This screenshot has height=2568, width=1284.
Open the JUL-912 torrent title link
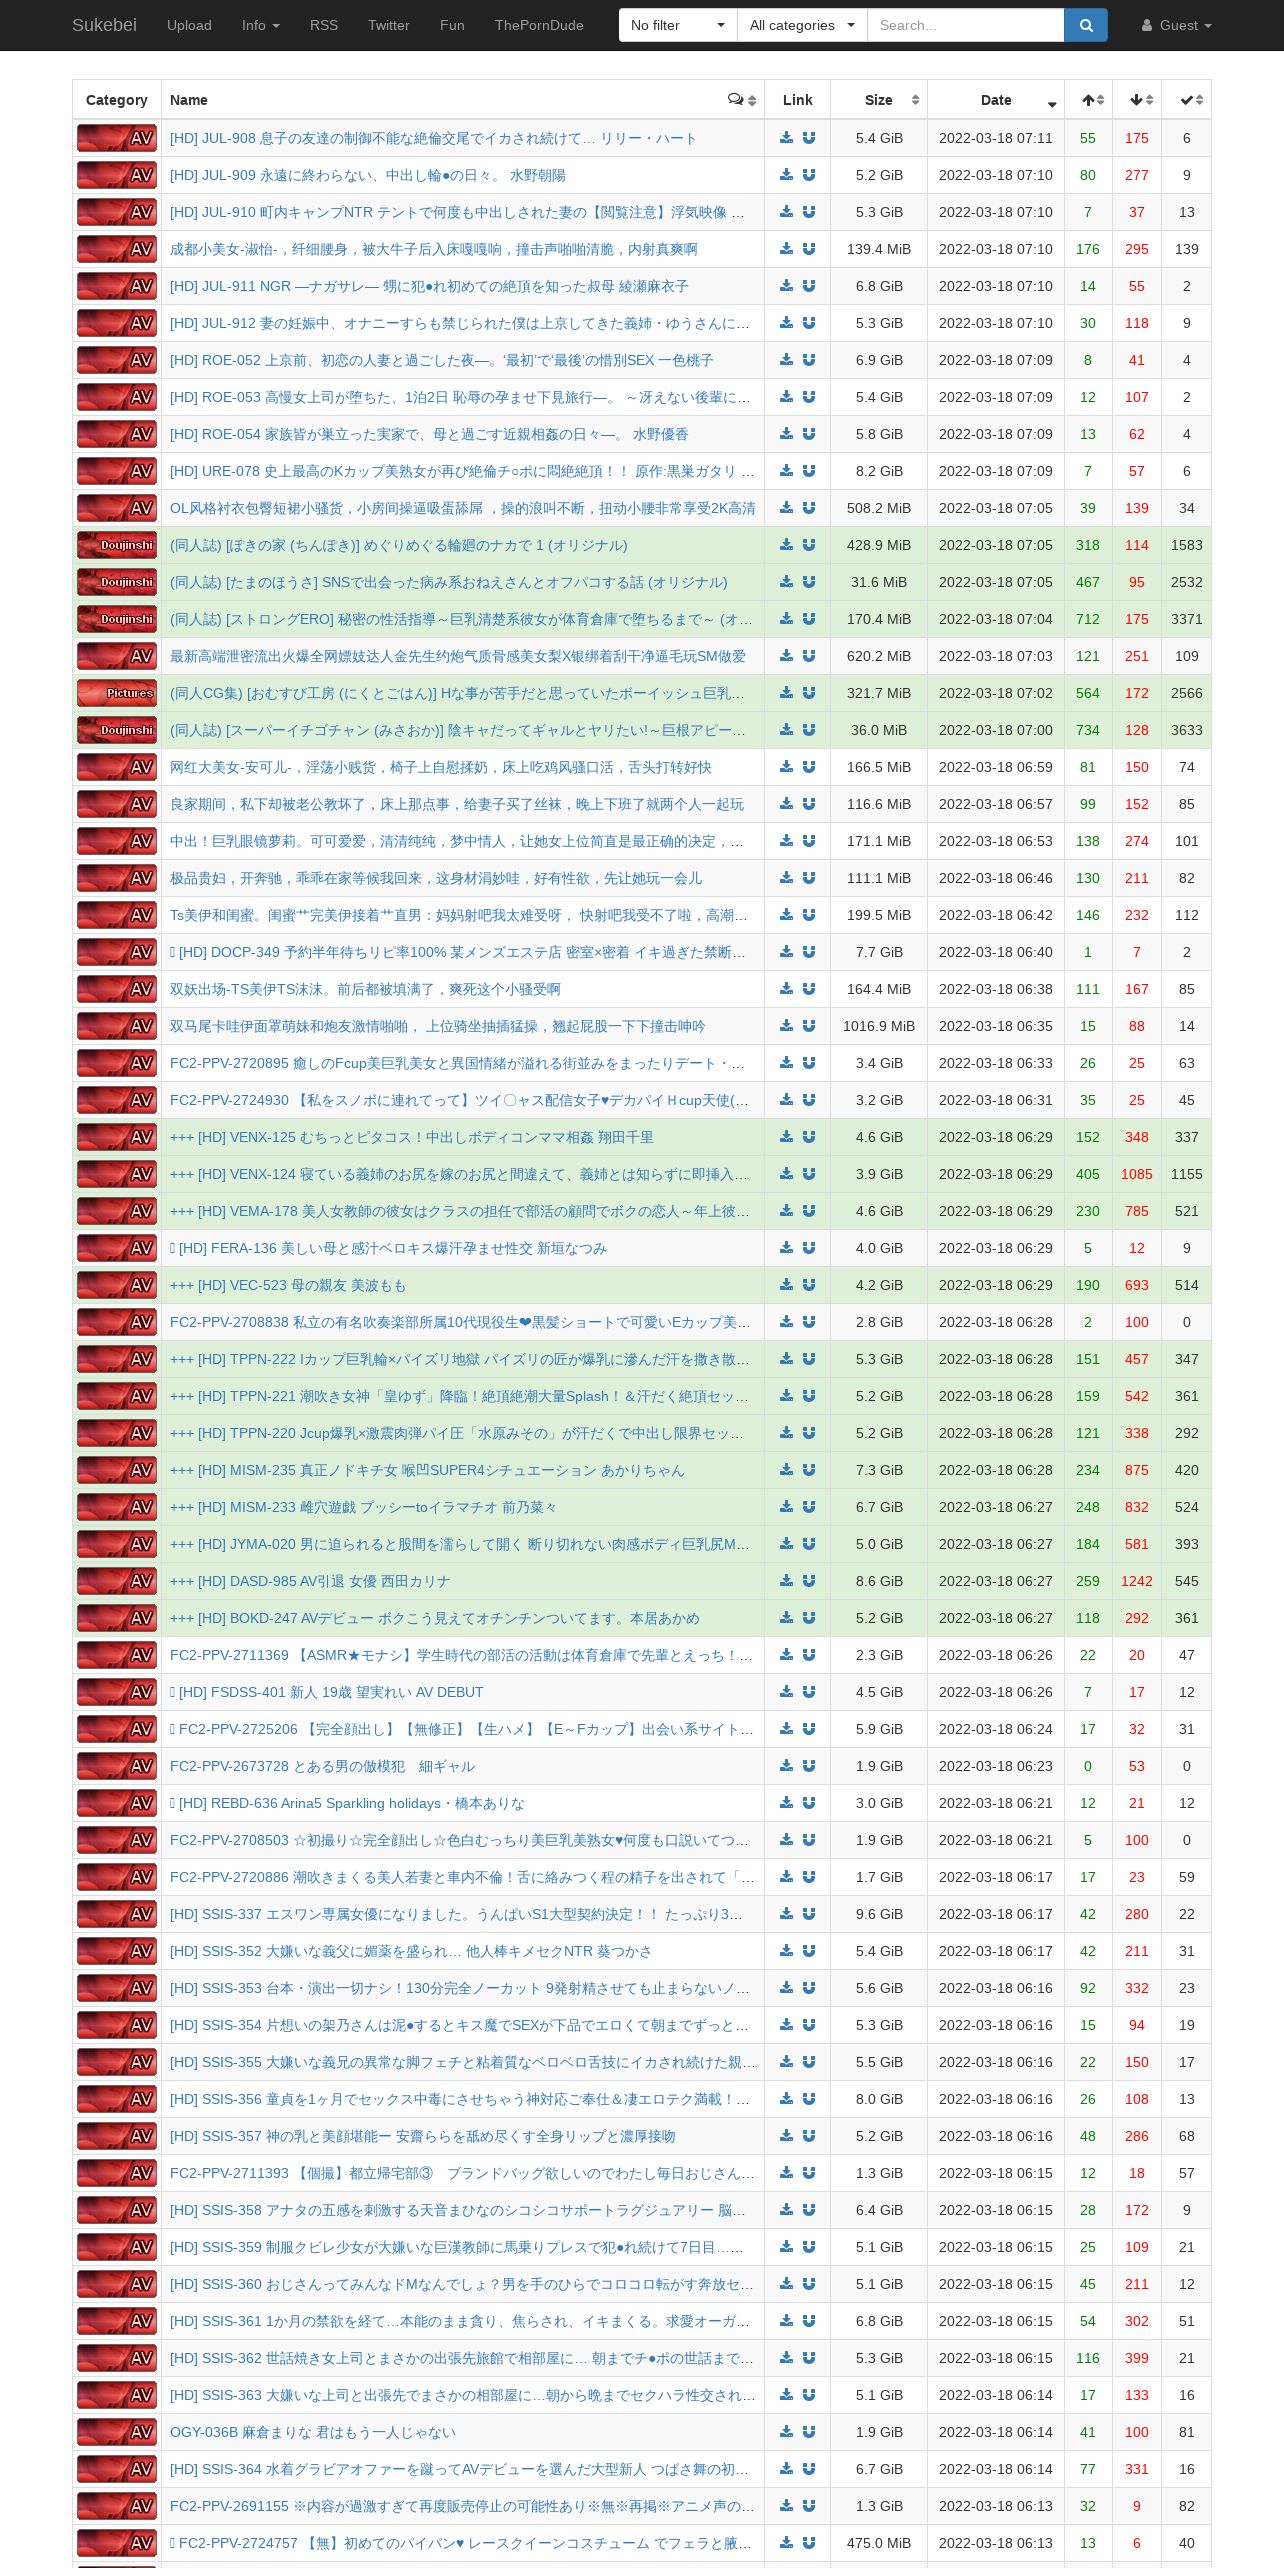[460, 323]
